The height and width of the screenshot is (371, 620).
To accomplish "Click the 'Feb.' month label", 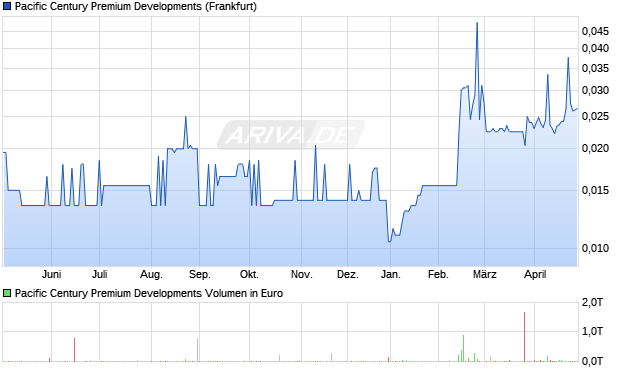I will coord(439,274).
